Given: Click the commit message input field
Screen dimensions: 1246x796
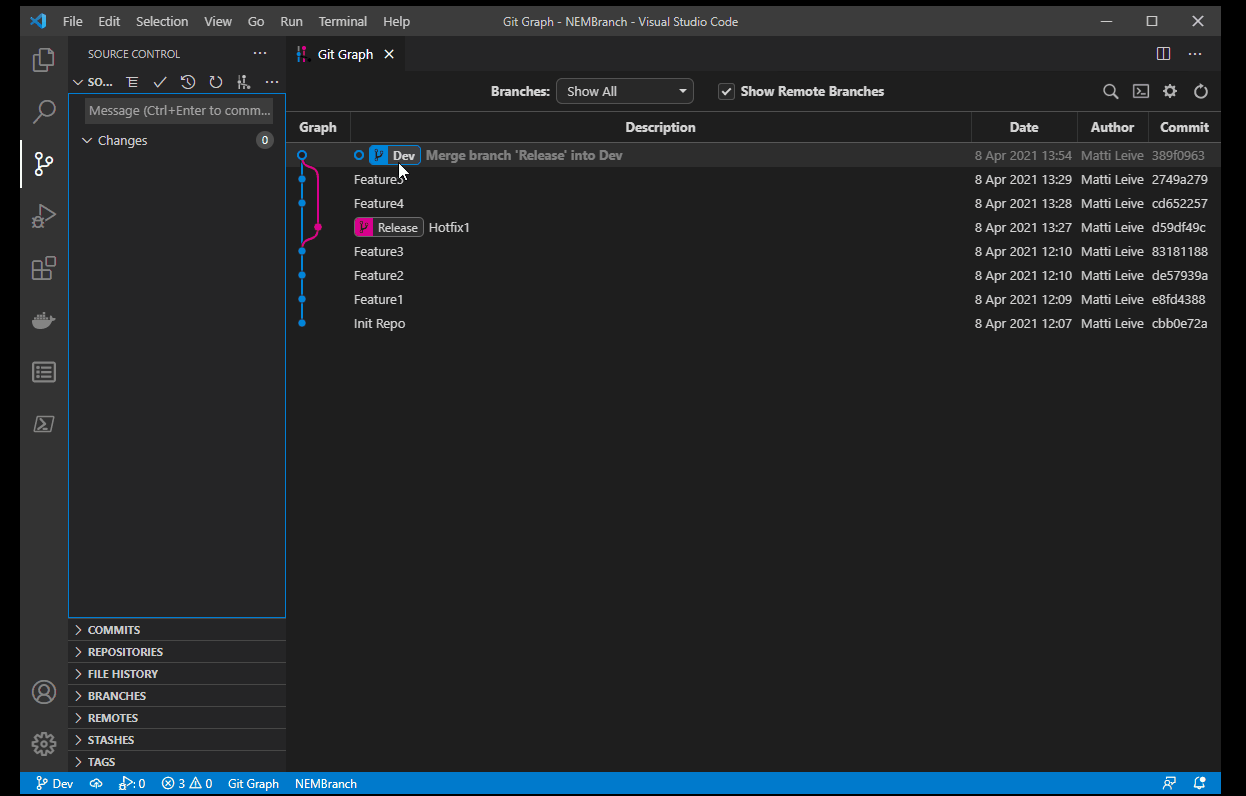Looking at the screenshot, I should [x=179, y=110].
